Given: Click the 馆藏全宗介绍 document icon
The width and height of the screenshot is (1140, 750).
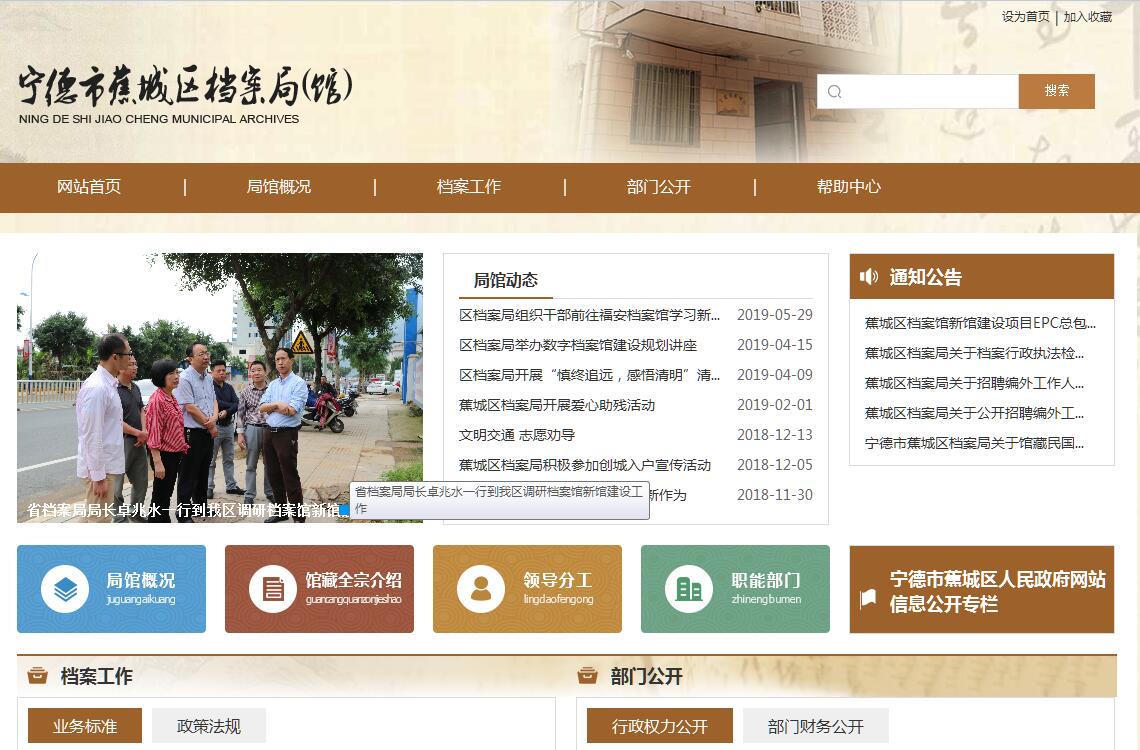Looking at the screenshot, I should [273, 589].
